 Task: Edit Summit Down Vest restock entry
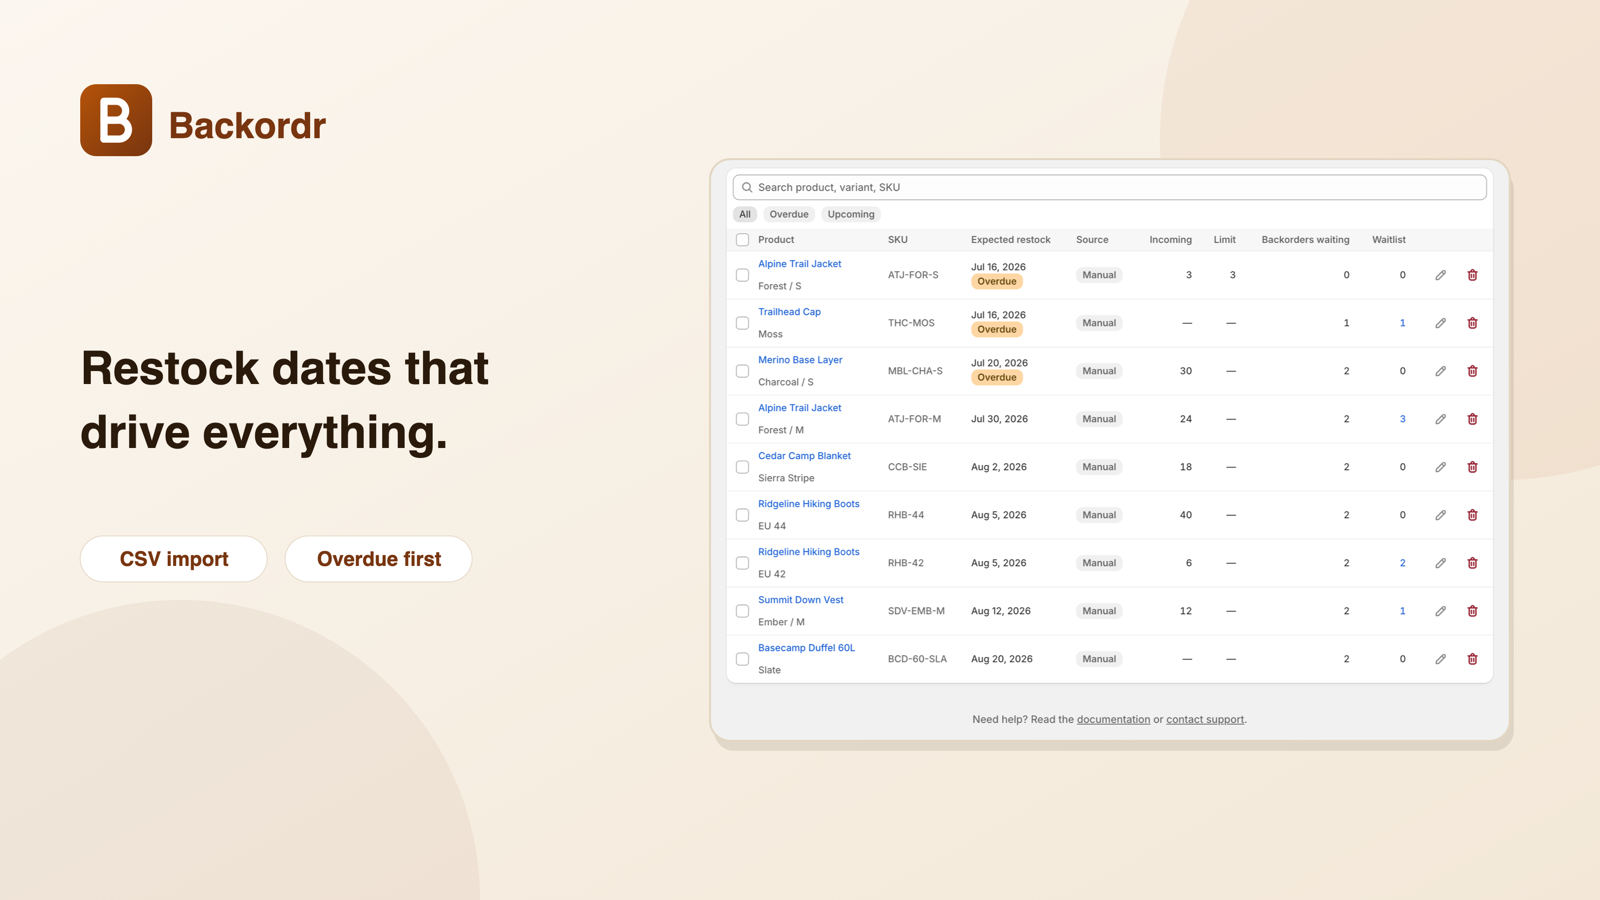click(x=1440, y=611)
